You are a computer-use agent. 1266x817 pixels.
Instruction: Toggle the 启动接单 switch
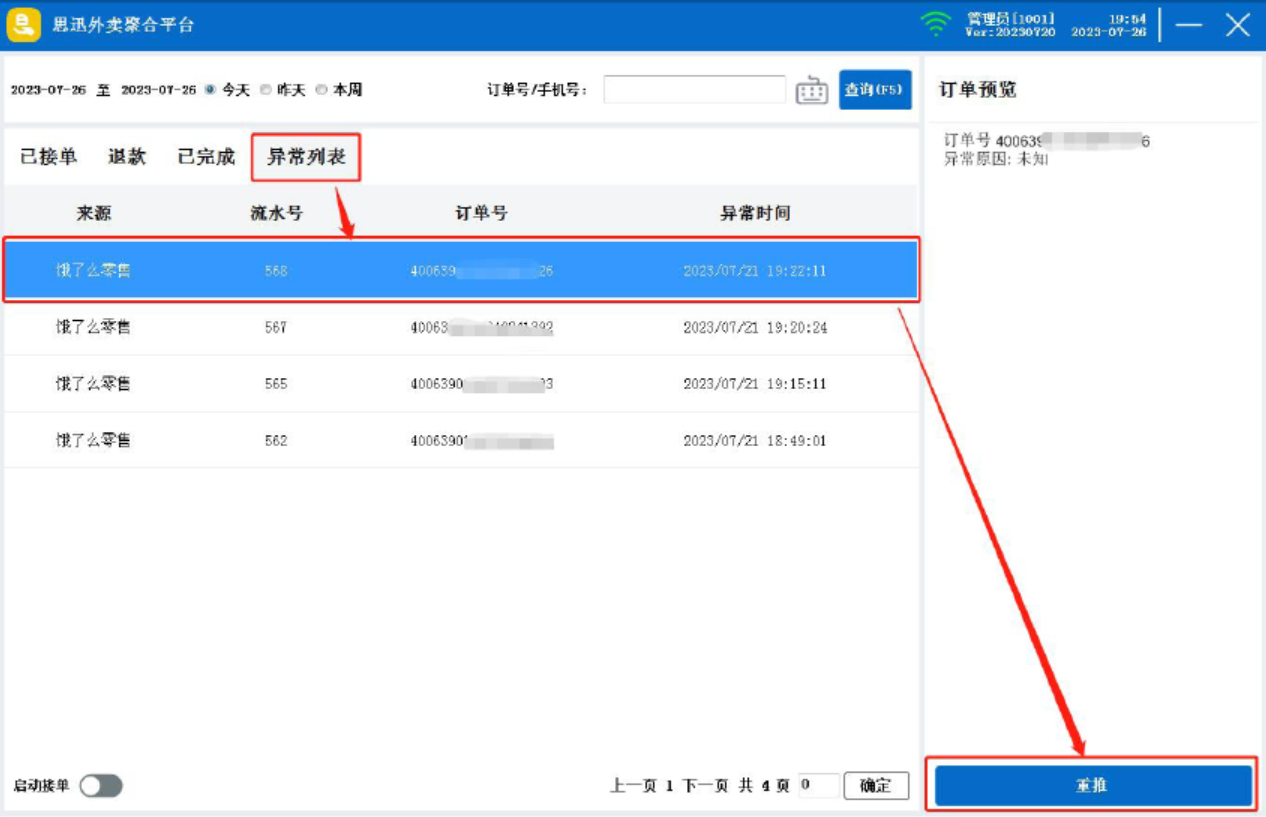pos(101,786)
